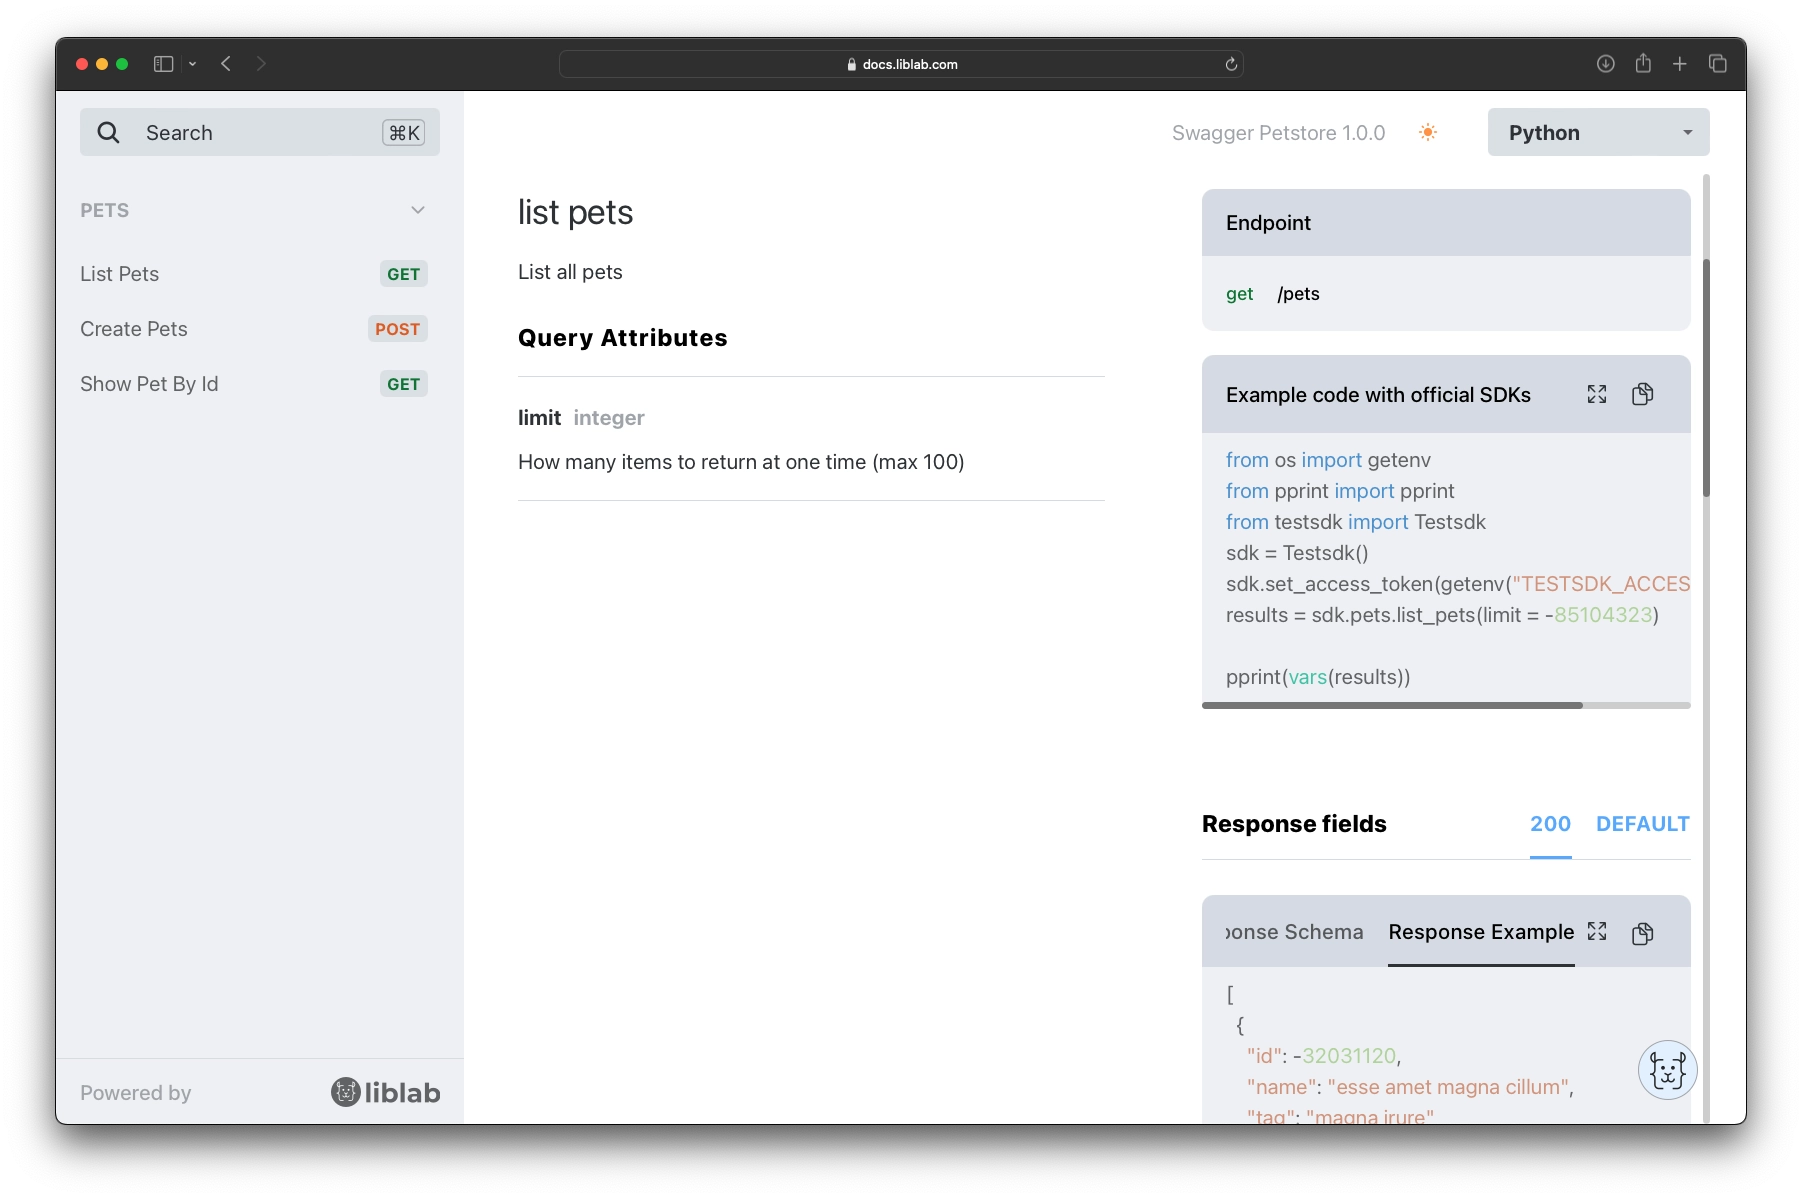The width and height of the screenshot is (1802, 1198).
Task: Collapse the PETS section chevron
Action: click(418, 210)
